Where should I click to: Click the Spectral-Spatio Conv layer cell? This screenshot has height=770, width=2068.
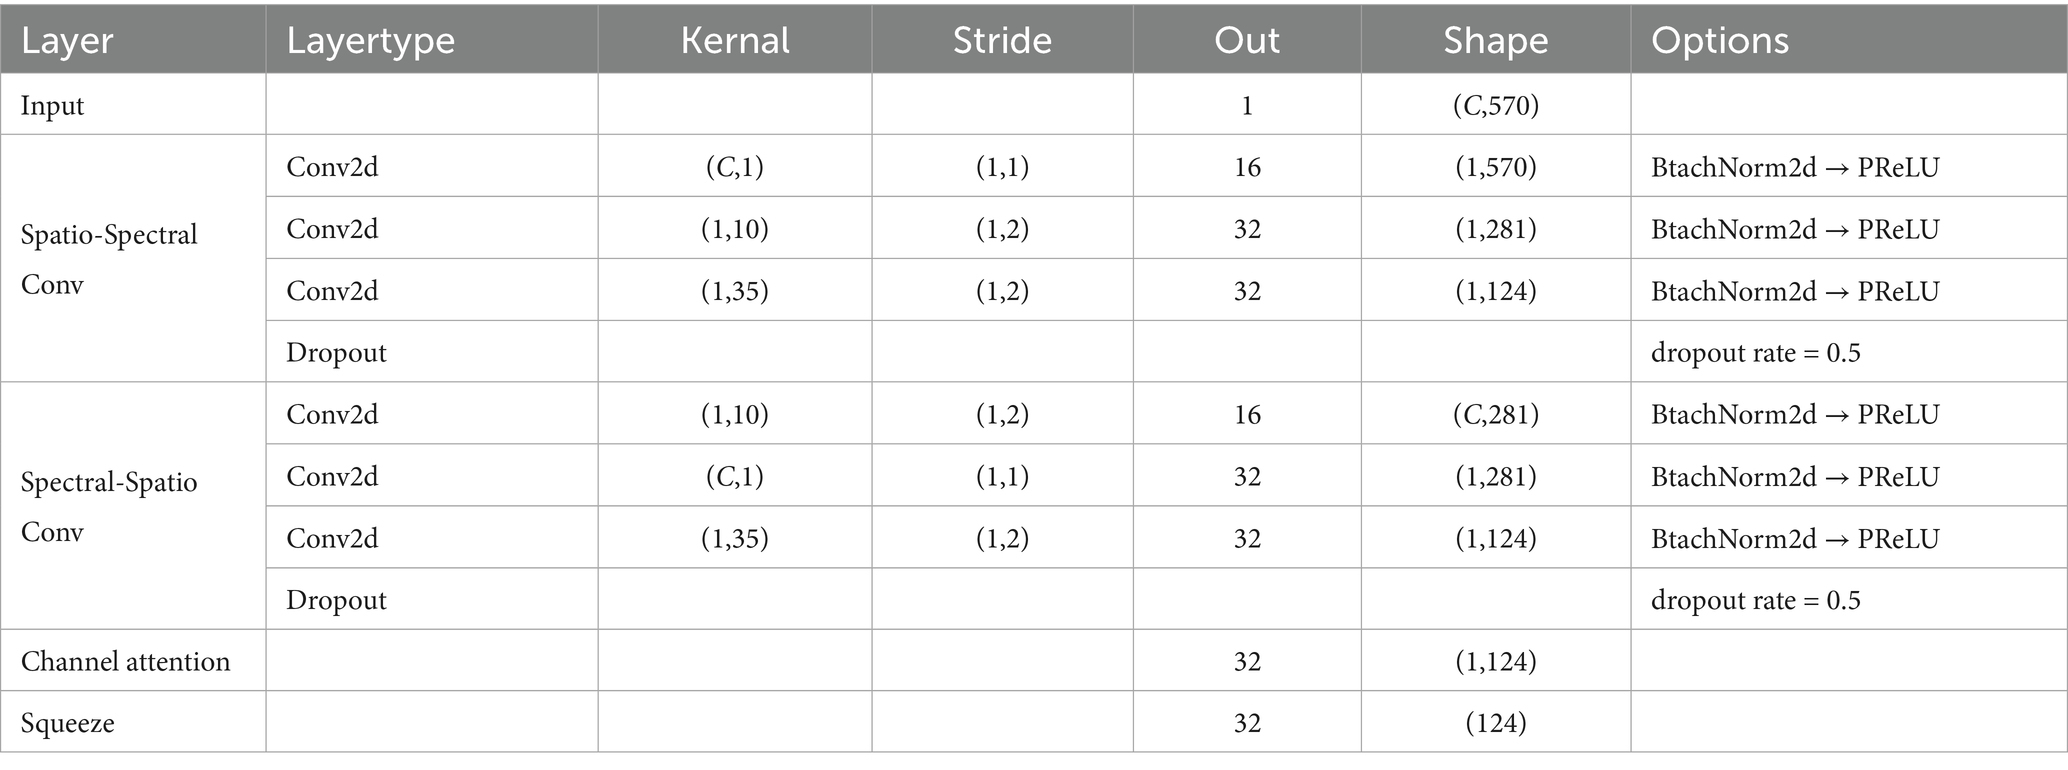[x=109, y=506]
